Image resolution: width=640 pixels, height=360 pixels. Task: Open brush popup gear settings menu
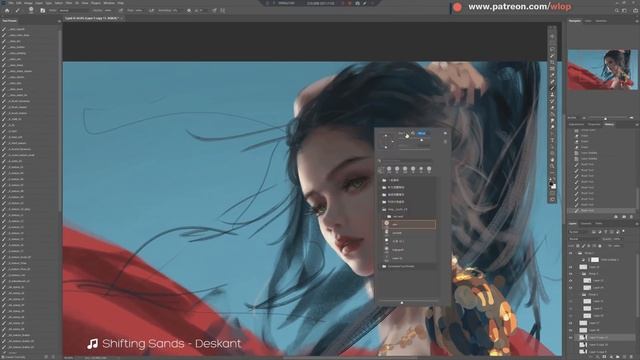pyautogui.click(x=445, y=133)
